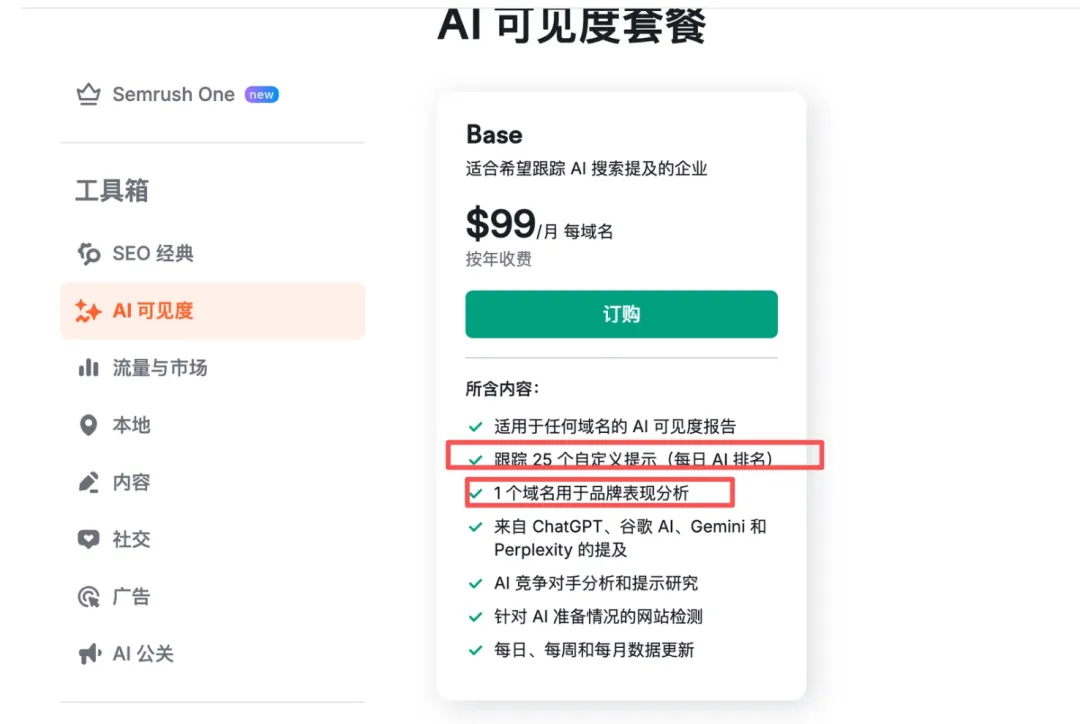Click the $99 price text

coord(500,224)
